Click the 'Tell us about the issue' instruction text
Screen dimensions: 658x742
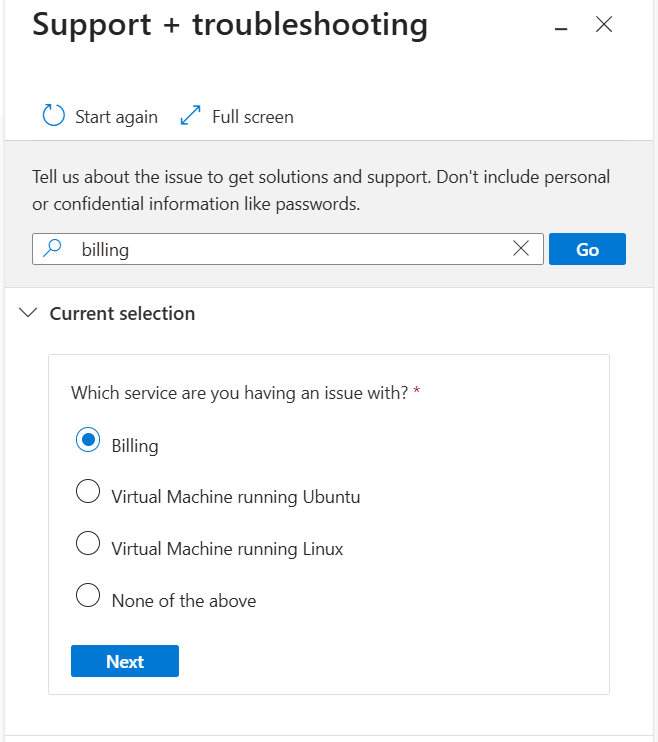click(x=321, y=190)
